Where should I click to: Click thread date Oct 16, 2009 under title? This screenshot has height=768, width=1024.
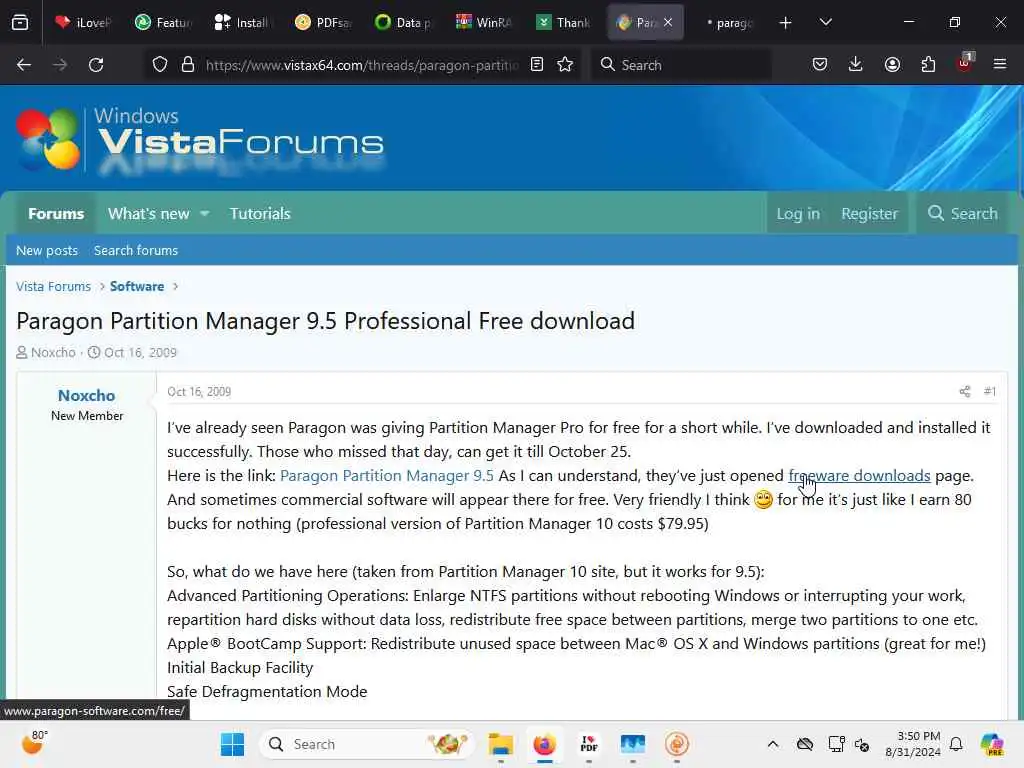[x=140, y=353]
